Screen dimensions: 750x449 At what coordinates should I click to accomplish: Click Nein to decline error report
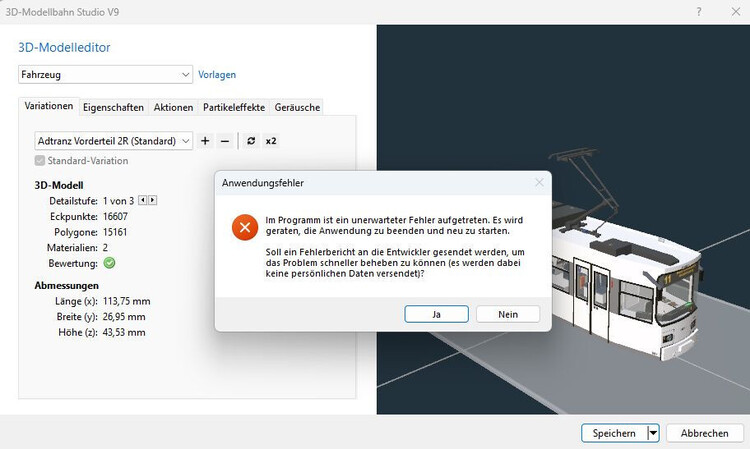click(508, 314)
